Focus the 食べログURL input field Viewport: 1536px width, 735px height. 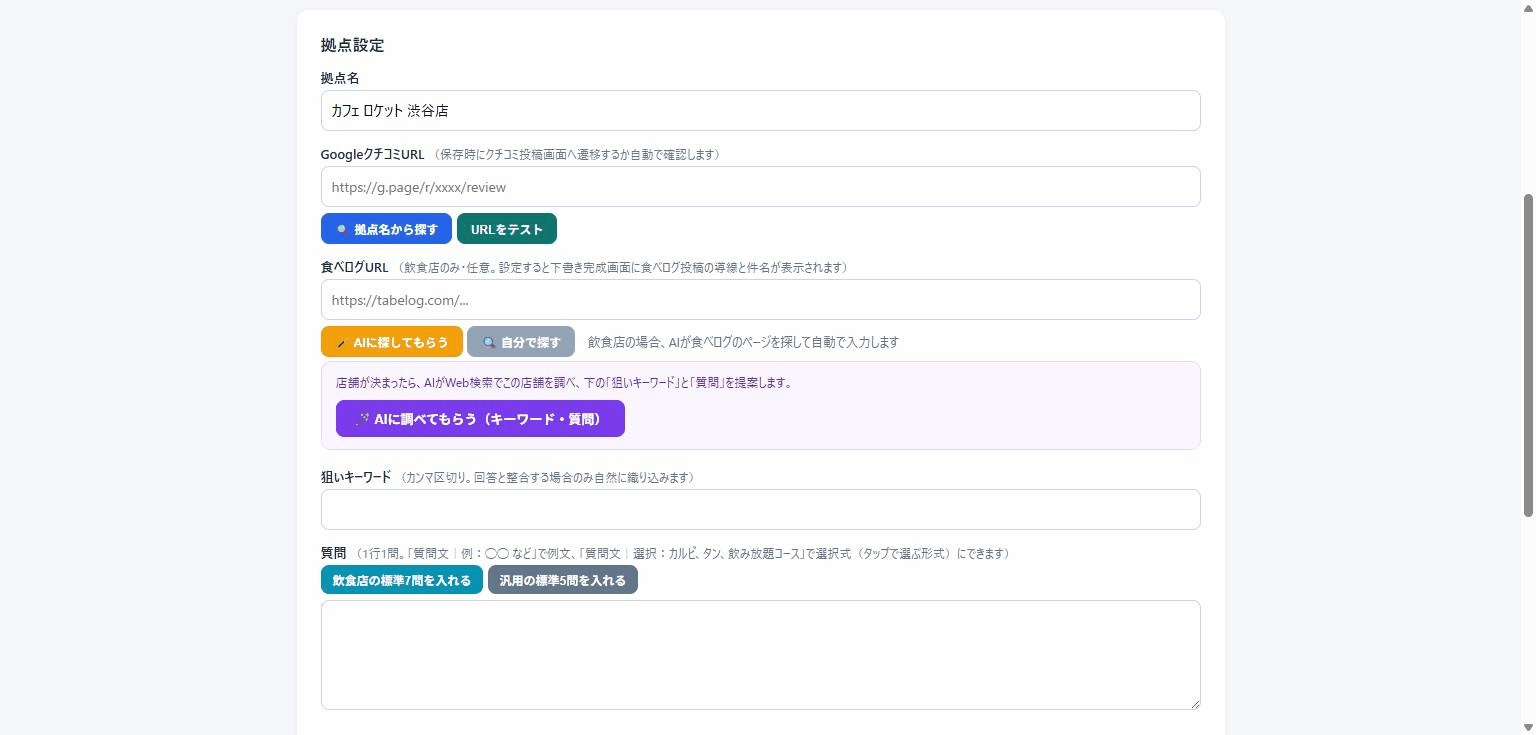tap(760, 300)
